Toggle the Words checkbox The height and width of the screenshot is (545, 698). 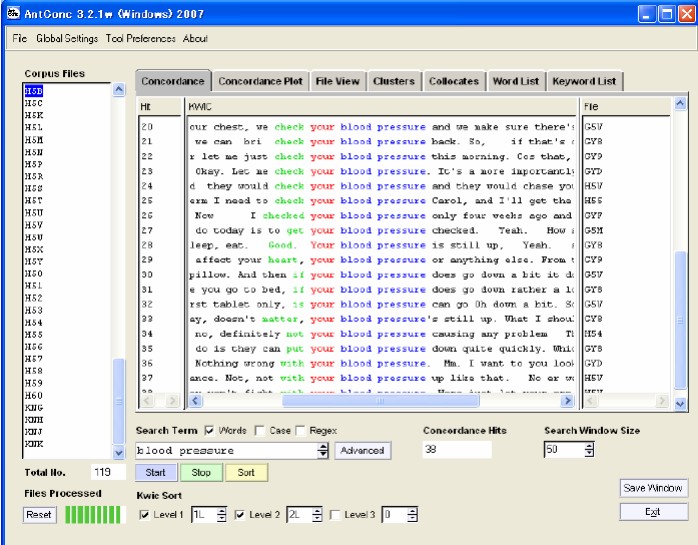(x=209, y=431)
